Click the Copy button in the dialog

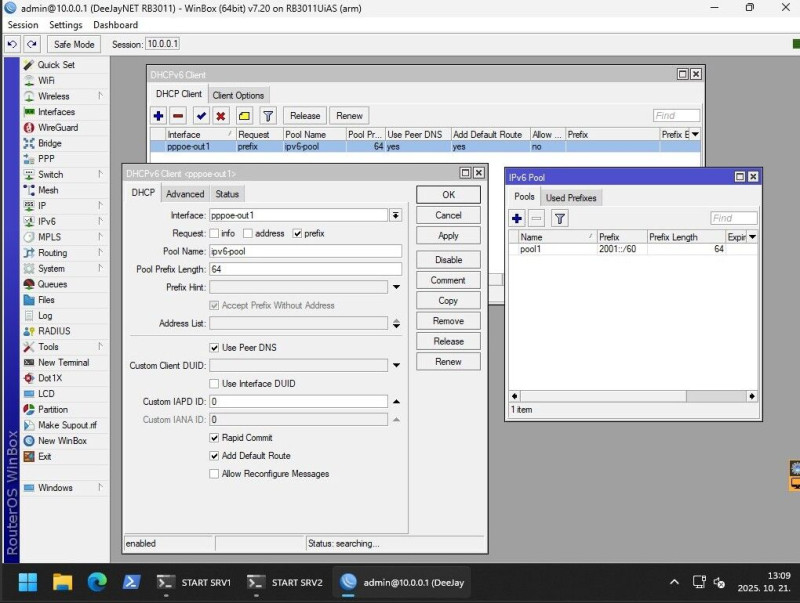coord(448,300)
